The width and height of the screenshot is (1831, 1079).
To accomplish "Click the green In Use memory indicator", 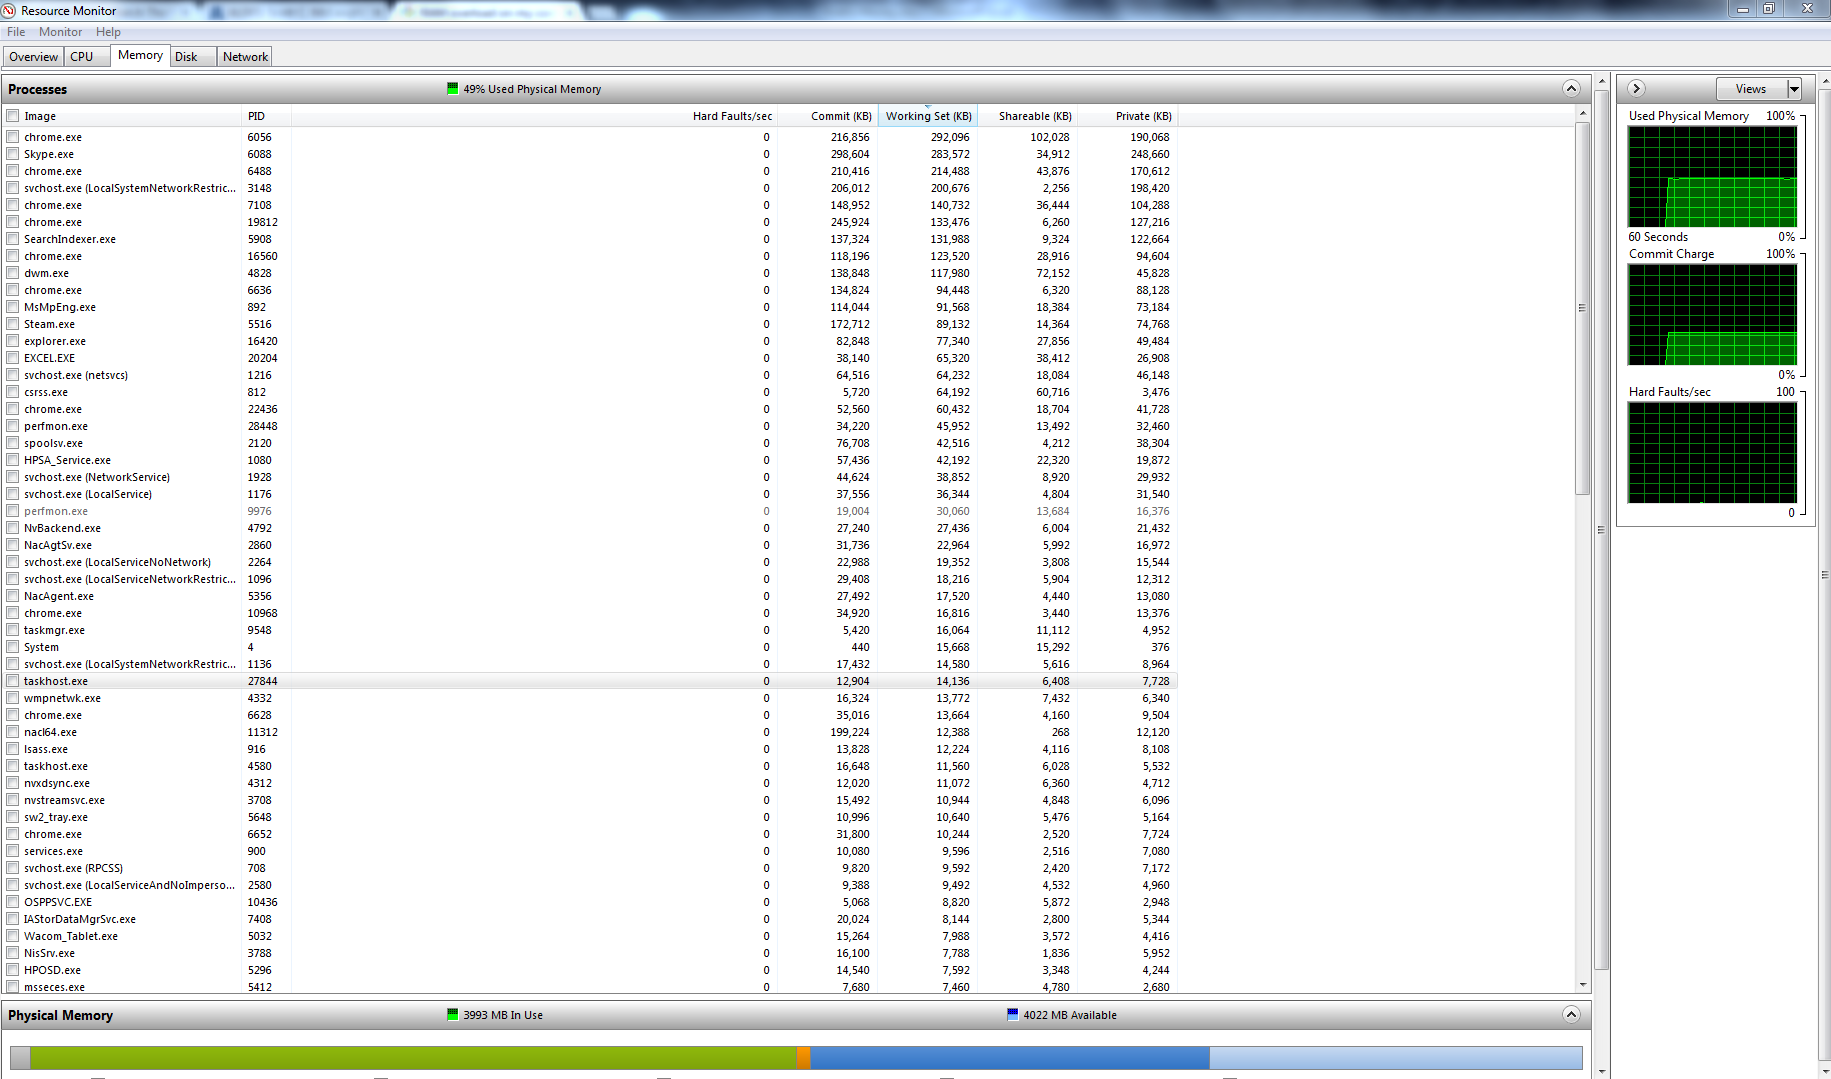I will pyautogui.click(x=453, y=1015).
